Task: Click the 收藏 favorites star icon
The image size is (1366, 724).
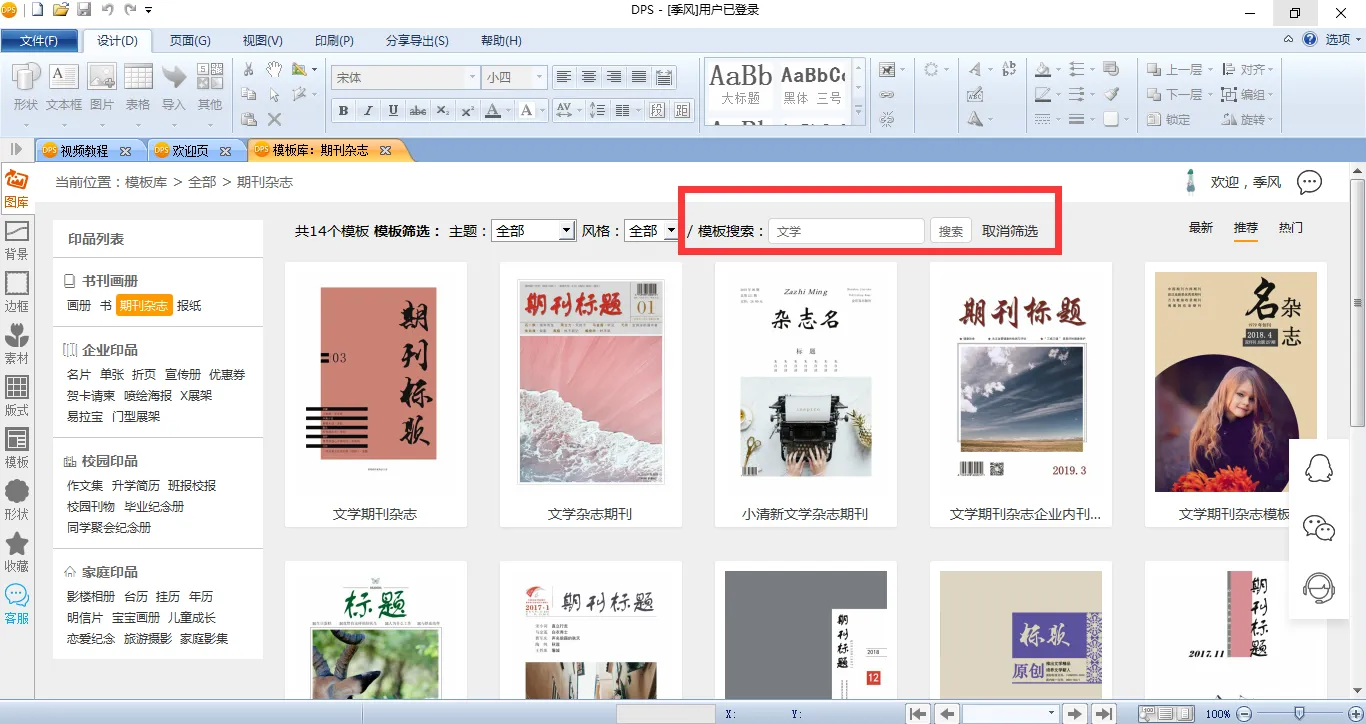Action: point(16,551)
